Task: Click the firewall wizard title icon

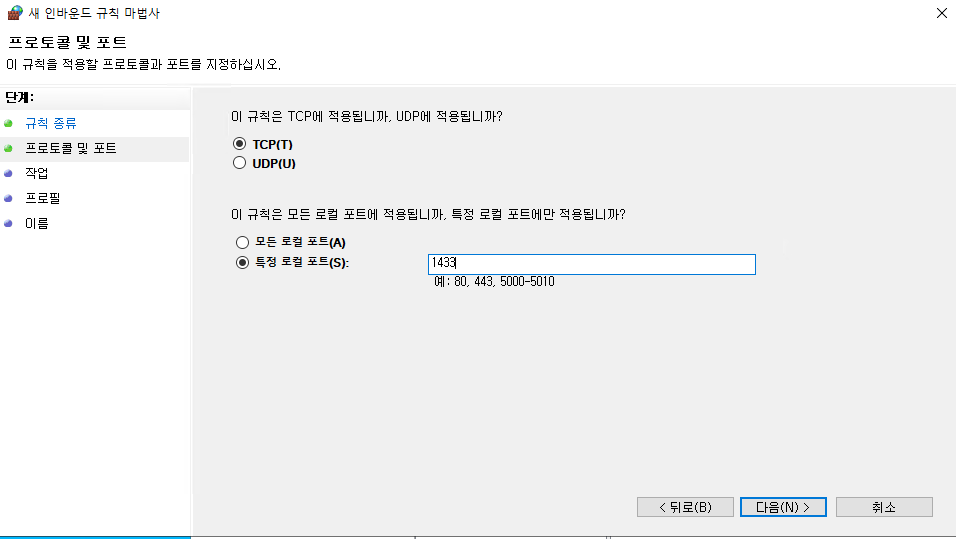Action: click(15, 13)
